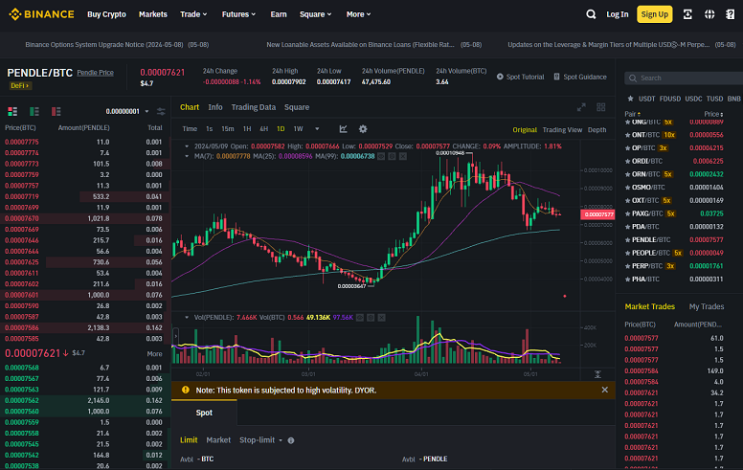Image resolution: width=743 pixels, height=470 pixels.
Task: Switch to the Trading Data tab
Action: 253,107
